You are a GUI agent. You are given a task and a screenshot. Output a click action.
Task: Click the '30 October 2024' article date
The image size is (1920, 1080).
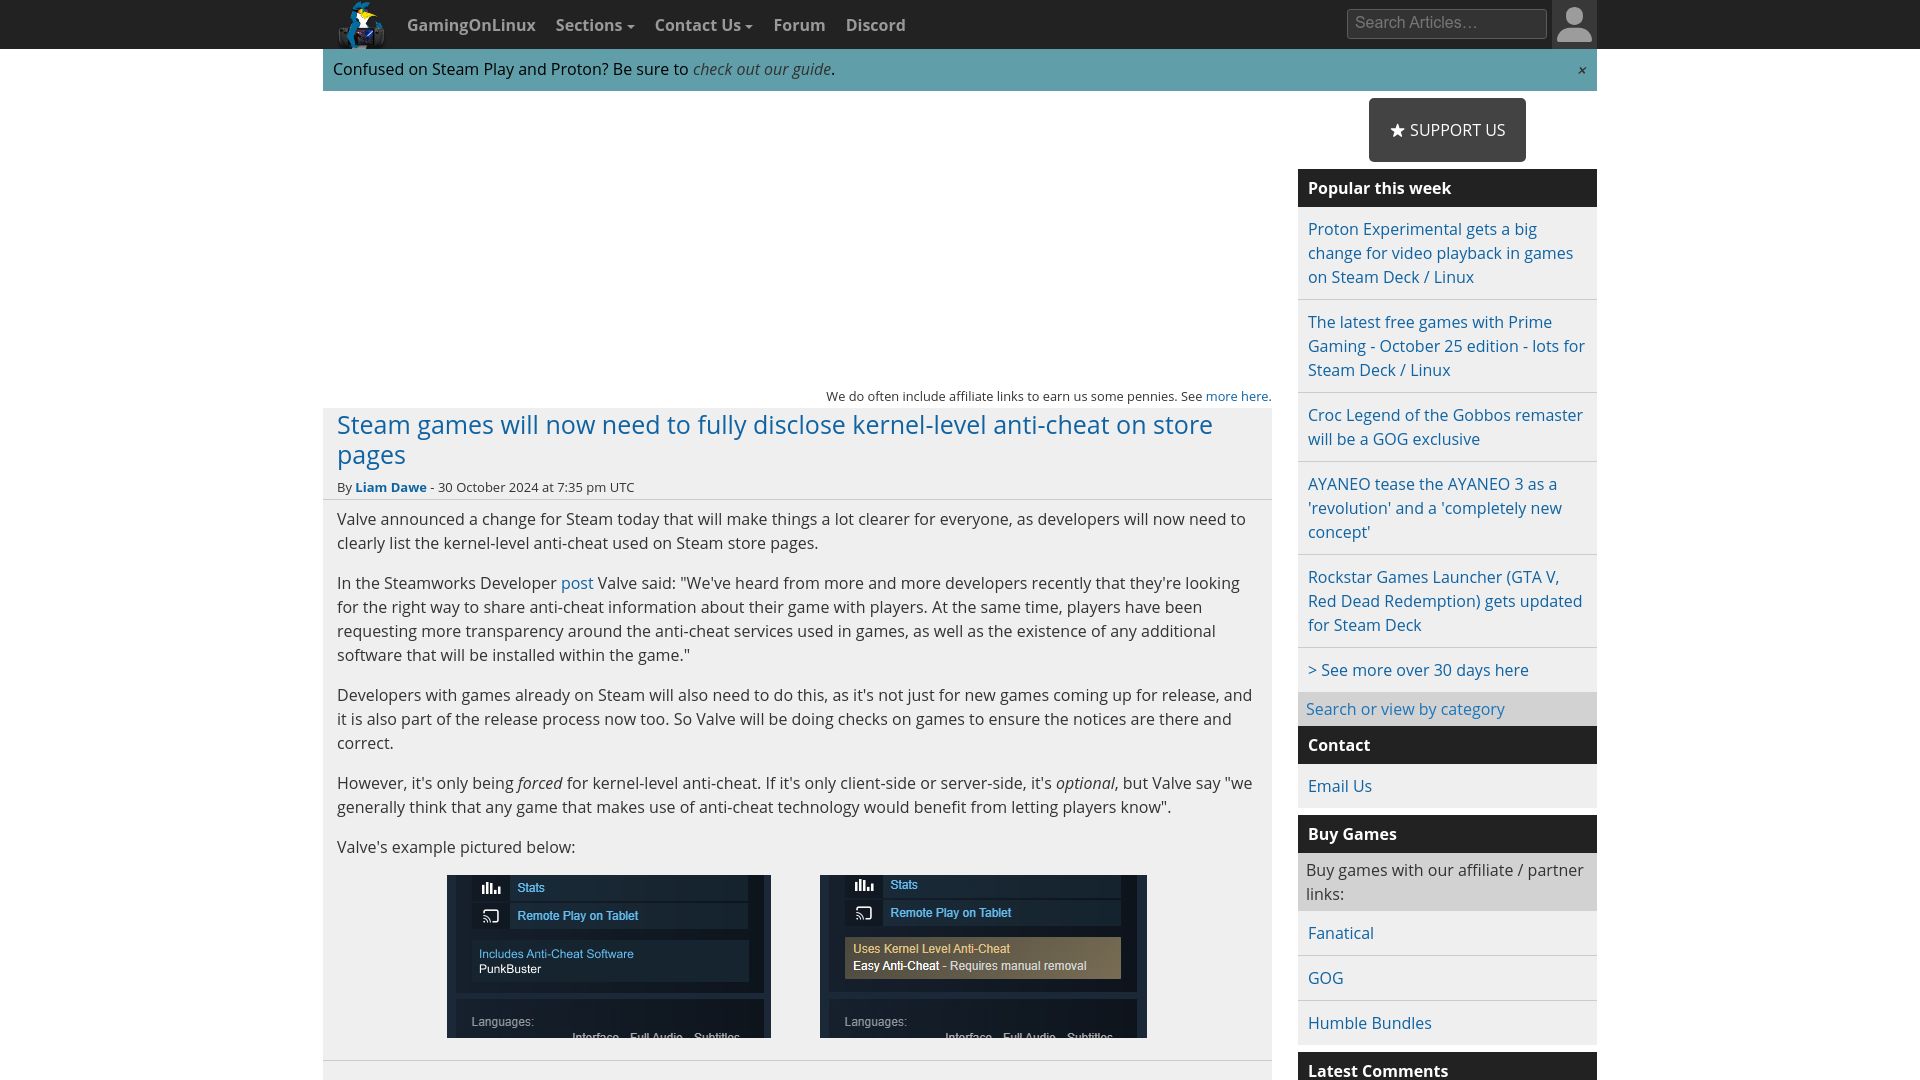488,487
